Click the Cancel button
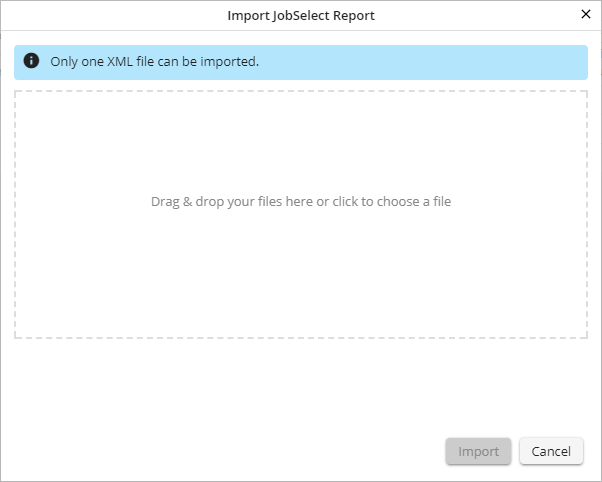Image resolution: width=602 pixels, height=482 pixels. click(x=551, y=451)
